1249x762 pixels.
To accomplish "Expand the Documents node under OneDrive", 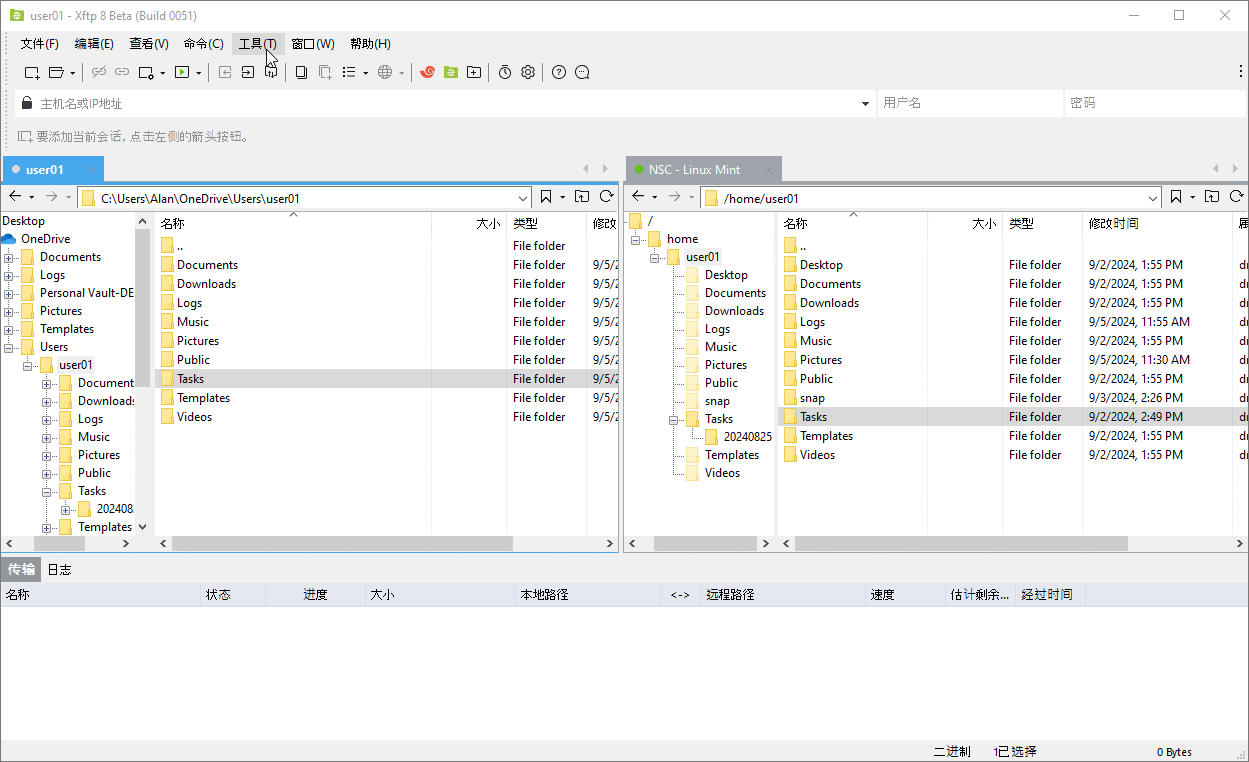I will coord(9,257).
